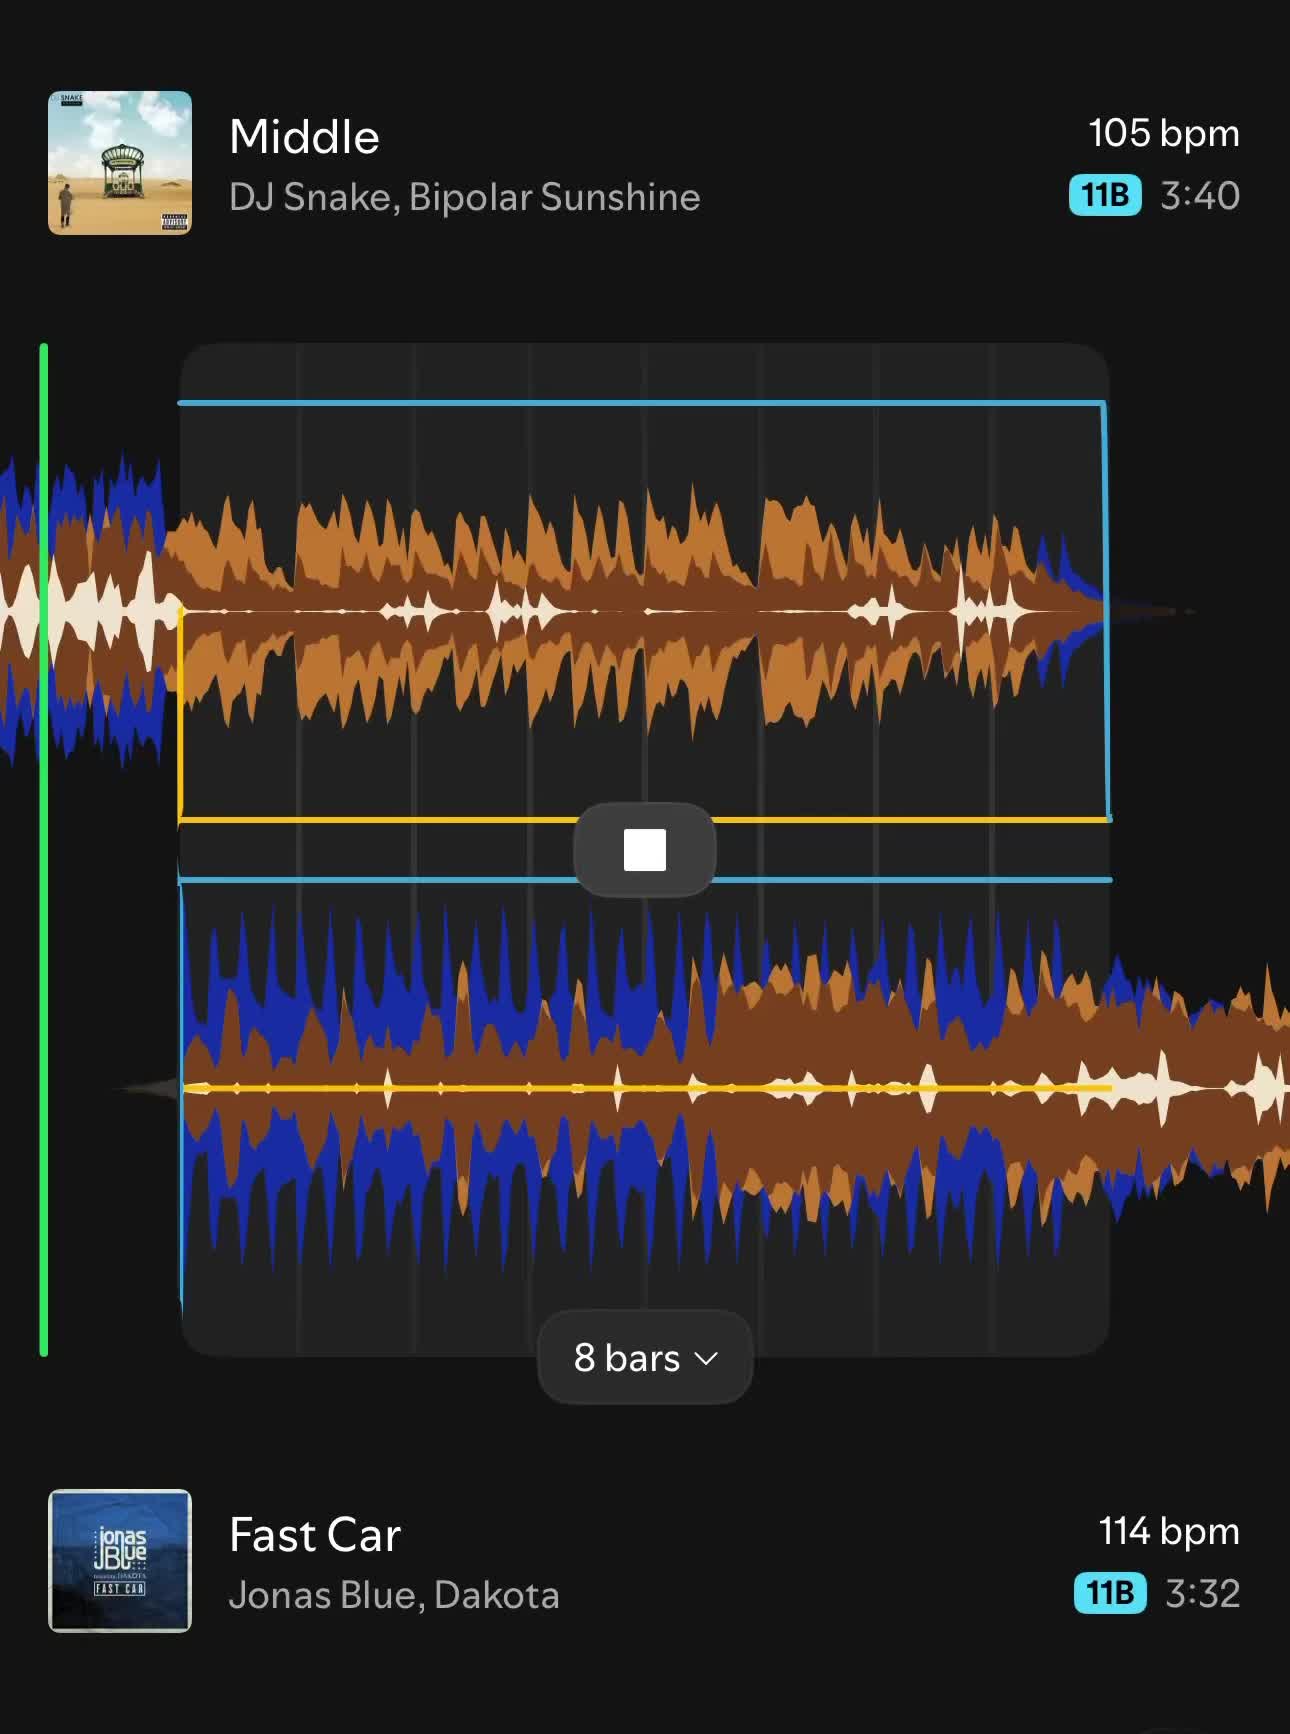
Task: Tap the Fast Car album cover thumbnail
Action: [x=120, y=1561]
